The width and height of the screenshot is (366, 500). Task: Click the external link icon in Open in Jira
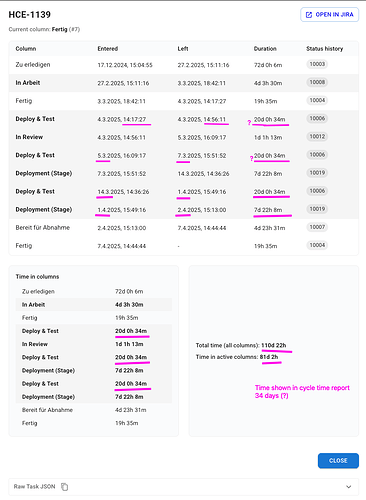[309, 15]
